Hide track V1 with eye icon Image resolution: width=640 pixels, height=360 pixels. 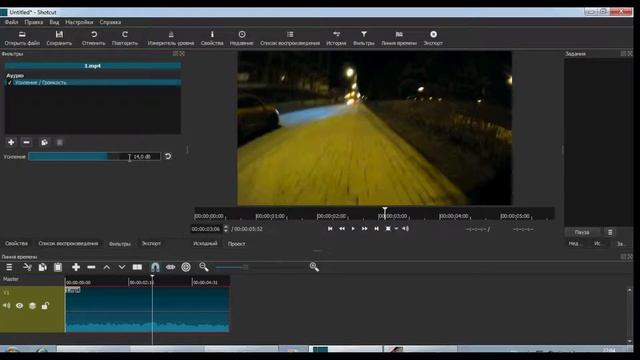tap(19, 306)
